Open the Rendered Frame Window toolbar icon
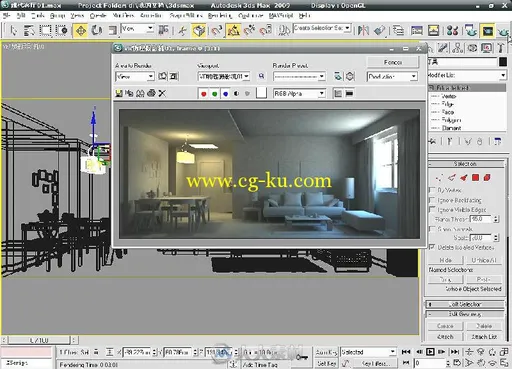 pyautogui.click(x=488, y=31)
